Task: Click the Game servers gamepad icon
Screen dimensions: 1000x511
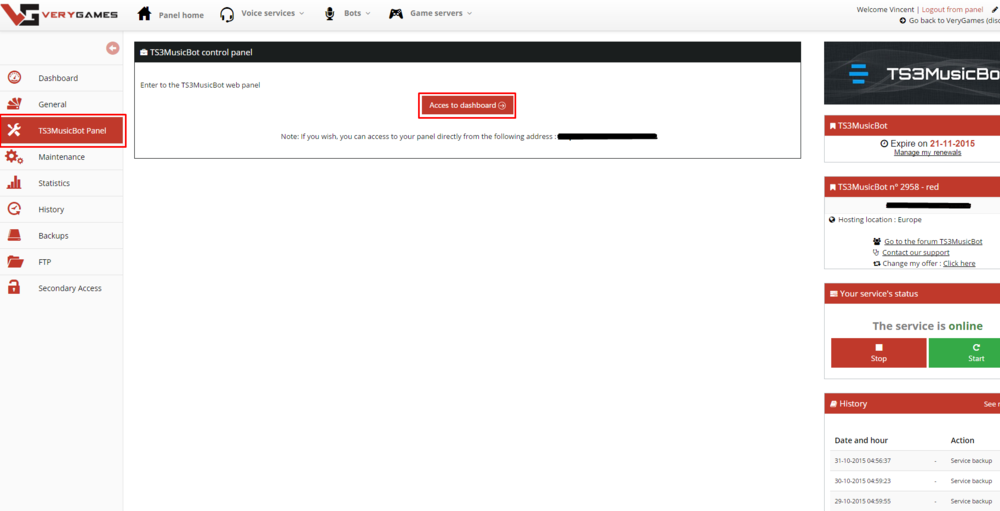Action: (x=396, y=13)
